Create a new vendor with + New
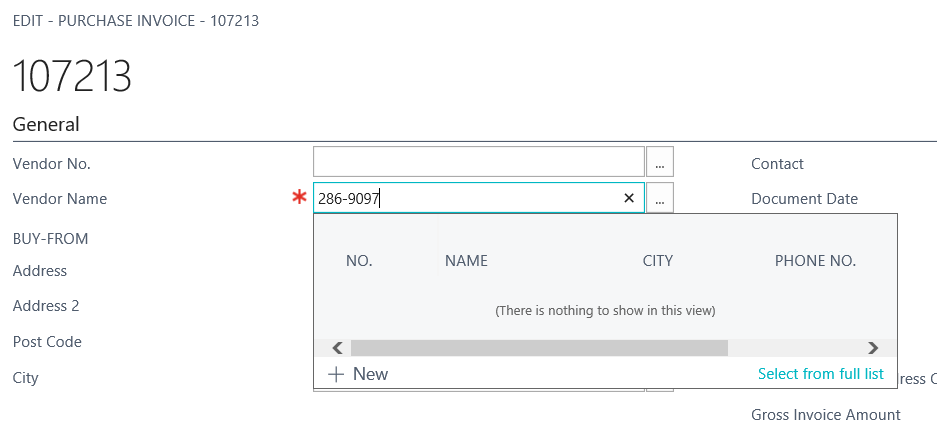This screenshot has height=431, width=937. point(359,374)
